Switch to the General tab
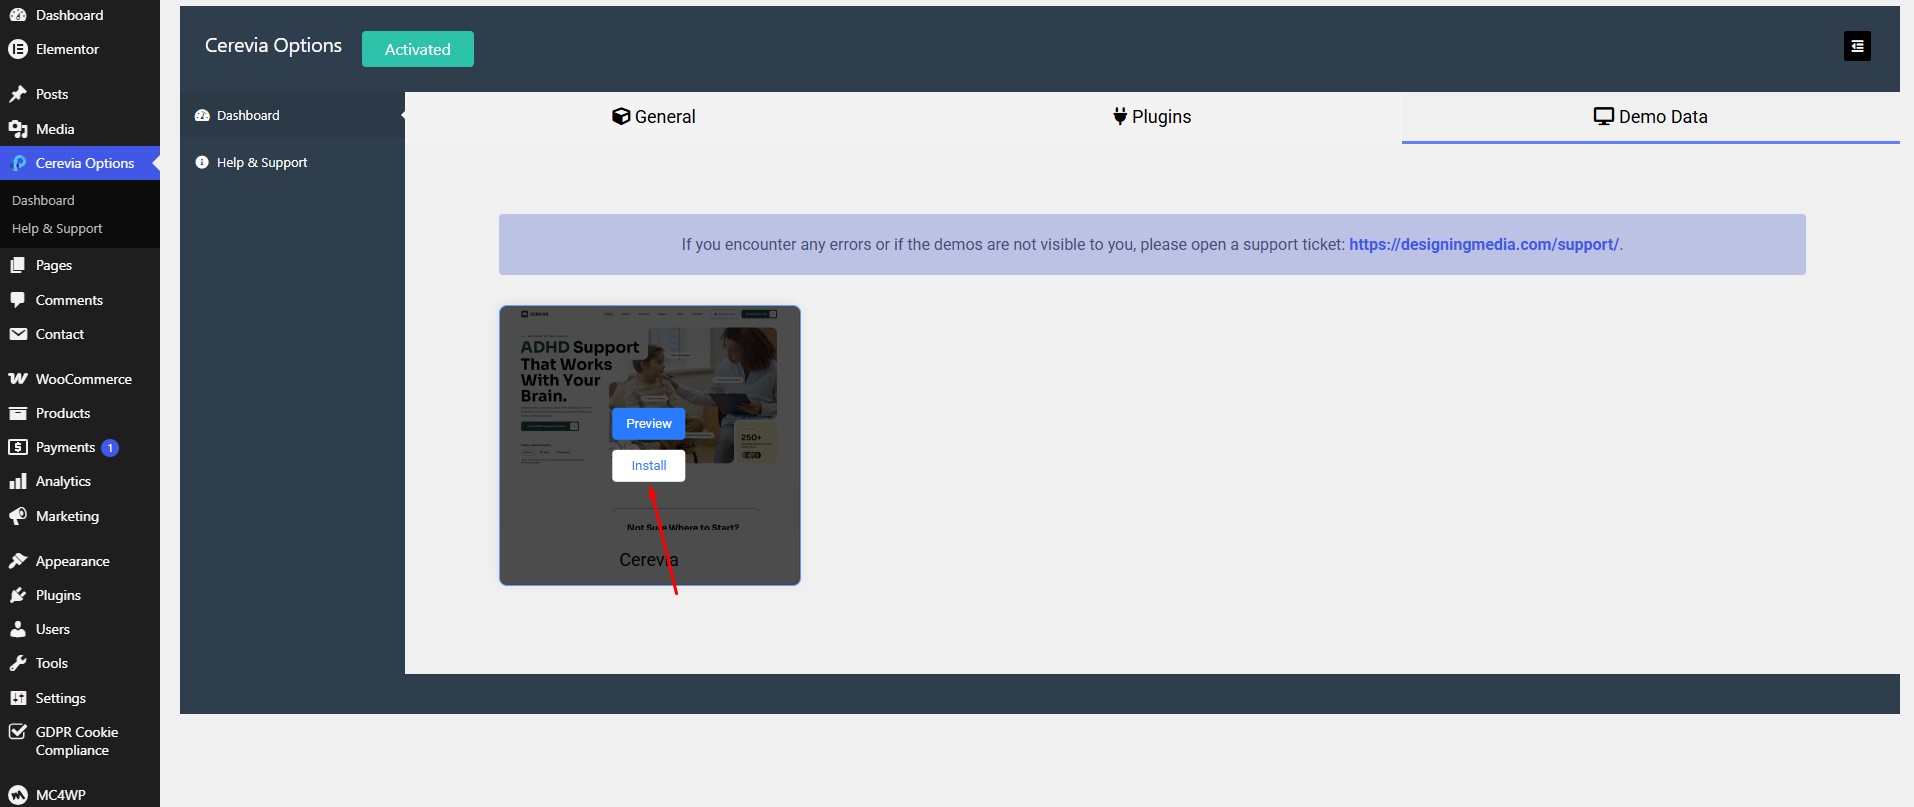Viewport: 1914px width, 807px height. point(654,117)
